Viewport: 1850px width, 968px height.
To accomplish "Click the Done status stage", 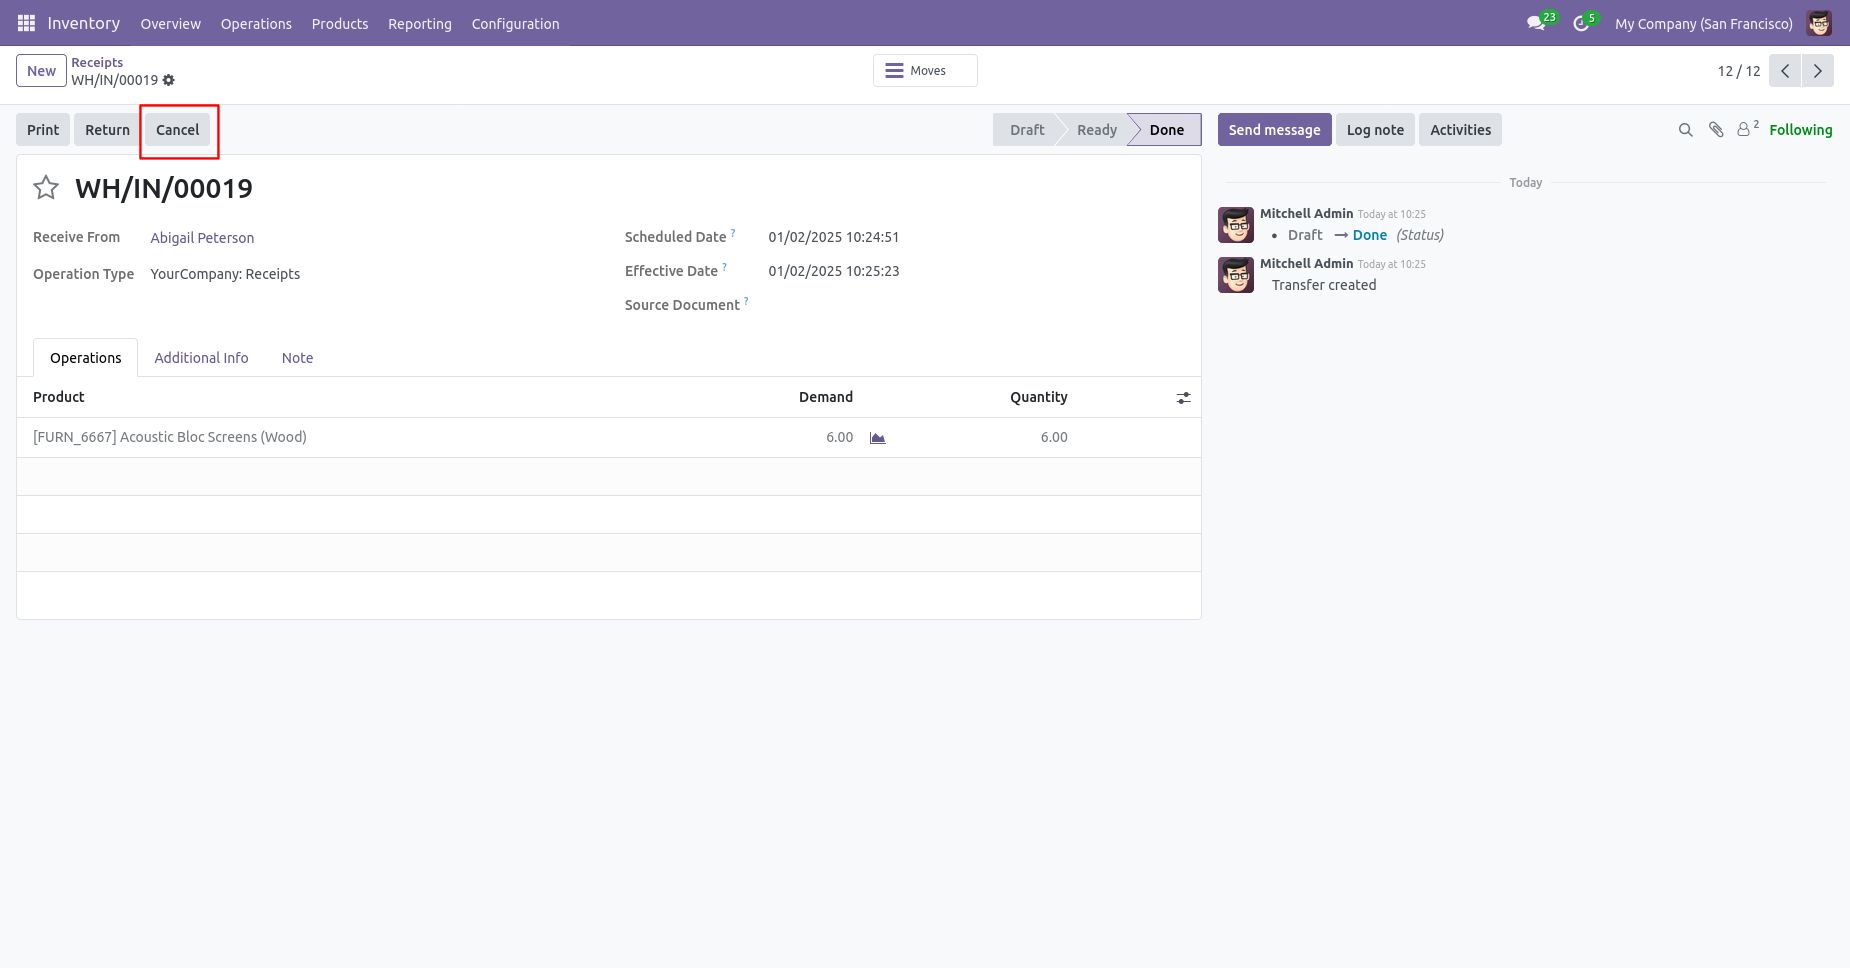I will pos(1165,130).
